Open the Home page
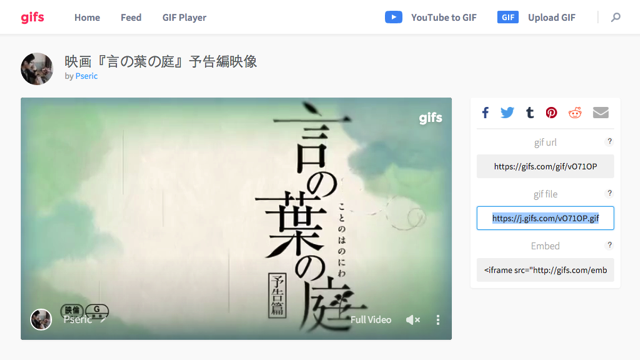The height and width of the screenshot is (360, 640). point(87,18)
